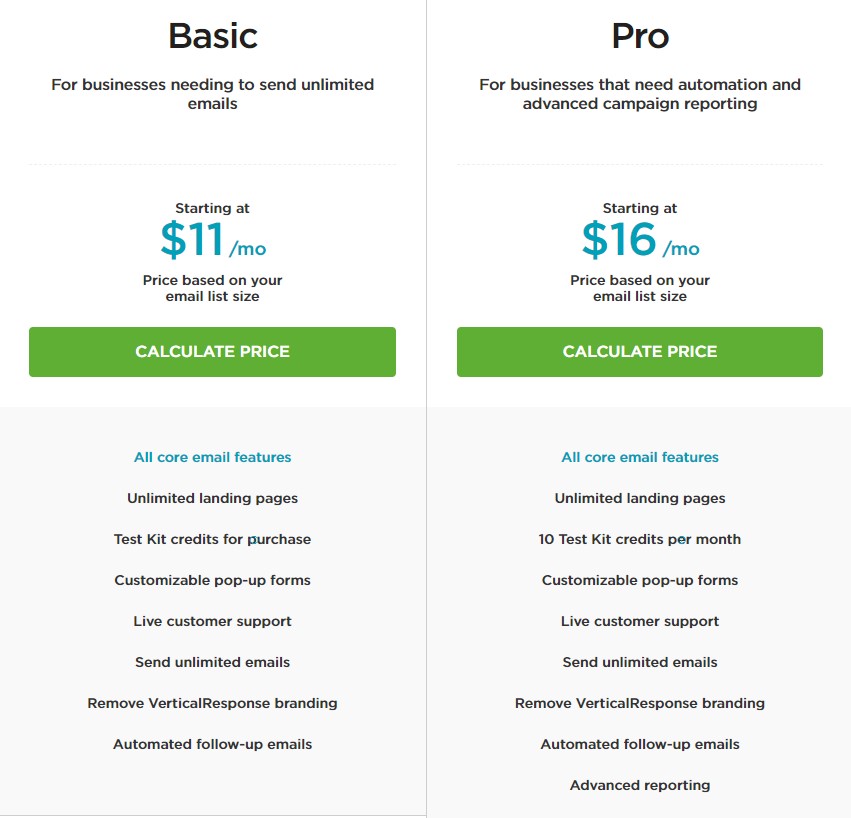Click Calculate Price button for Pro plan

pyautogui.click(x=640, y=352)
